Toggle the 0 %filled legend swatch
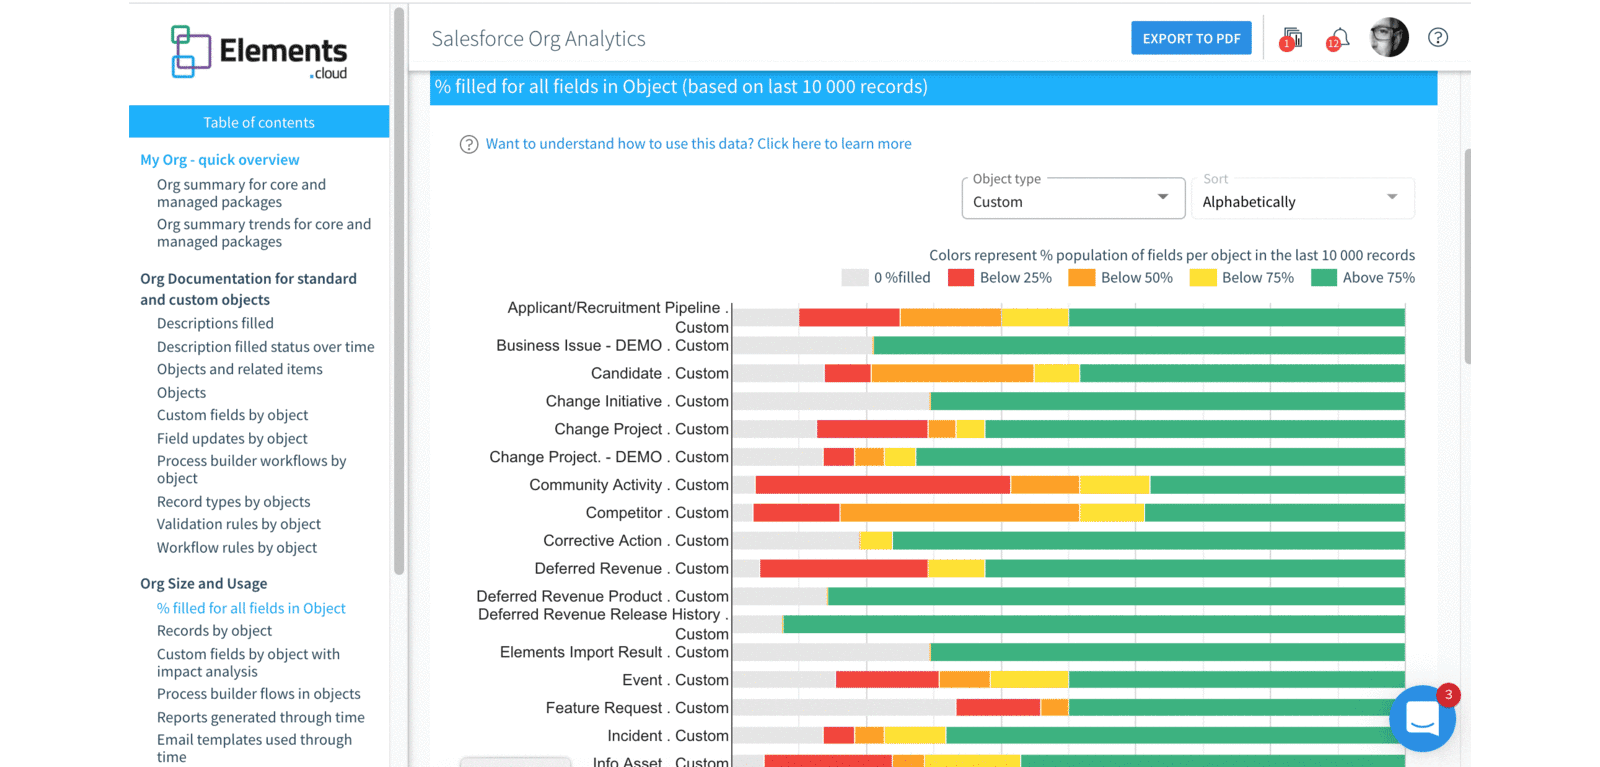The image size is (1600, 767). click(x=855, y=278)
